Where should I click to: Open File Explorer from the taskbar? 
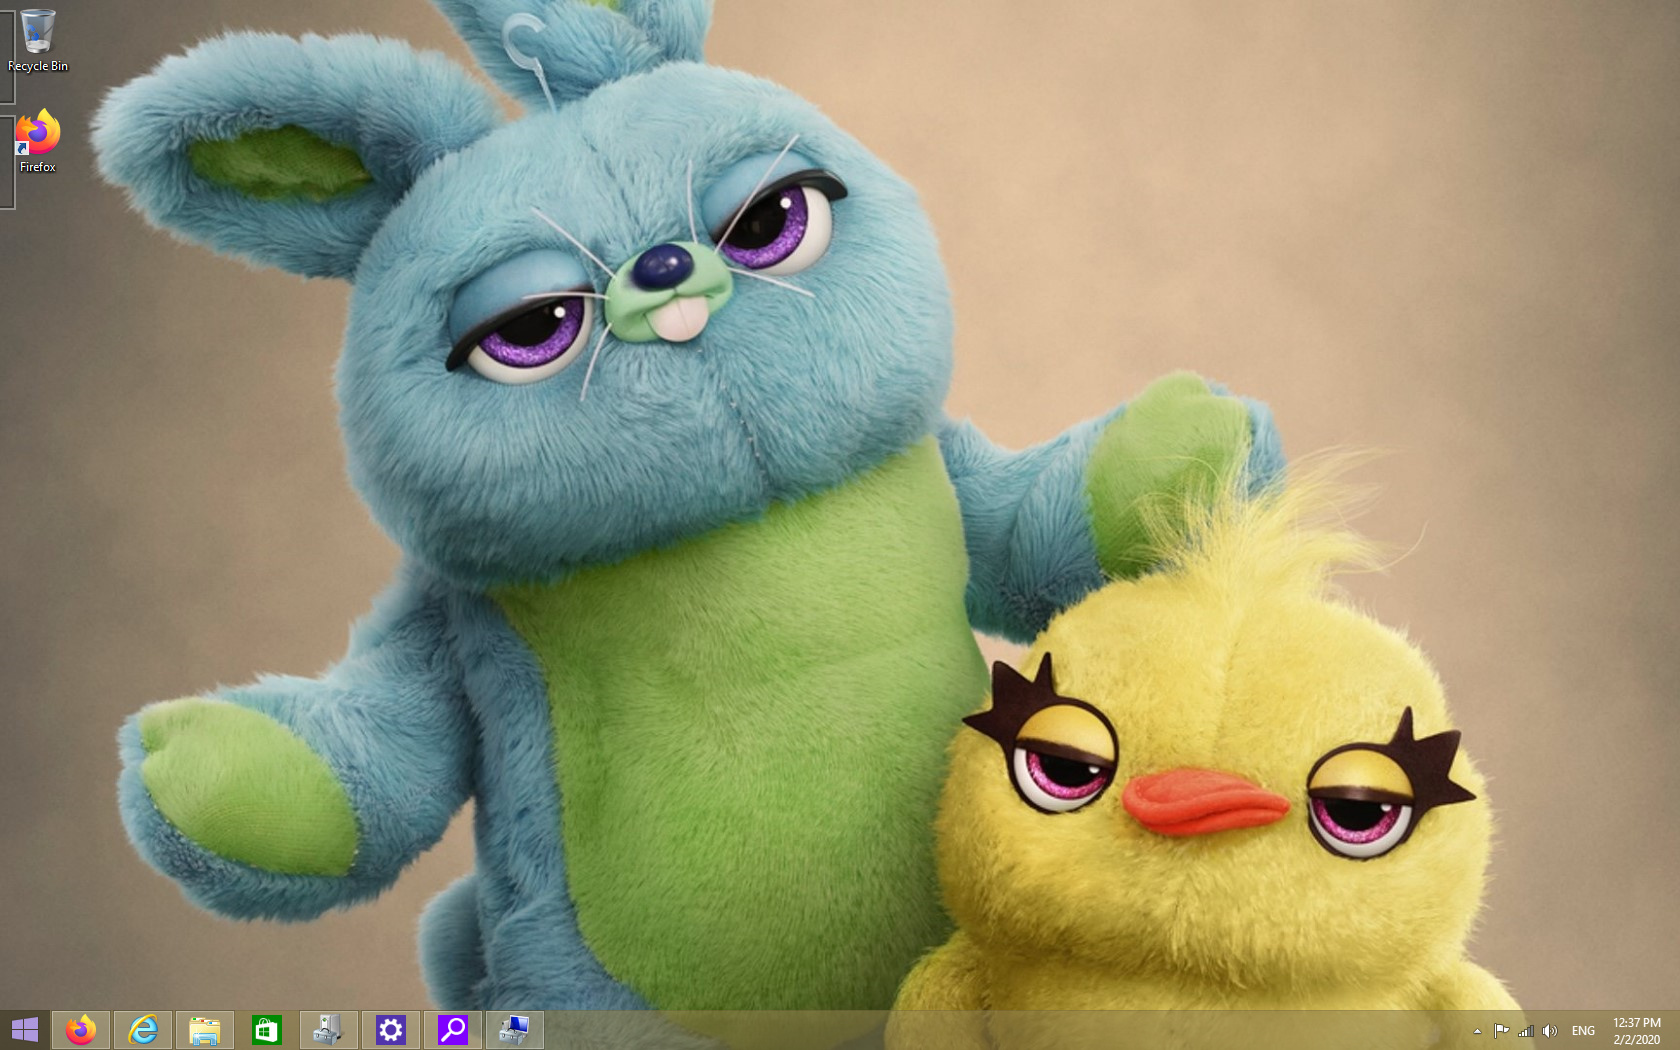tap(205, 1030)
